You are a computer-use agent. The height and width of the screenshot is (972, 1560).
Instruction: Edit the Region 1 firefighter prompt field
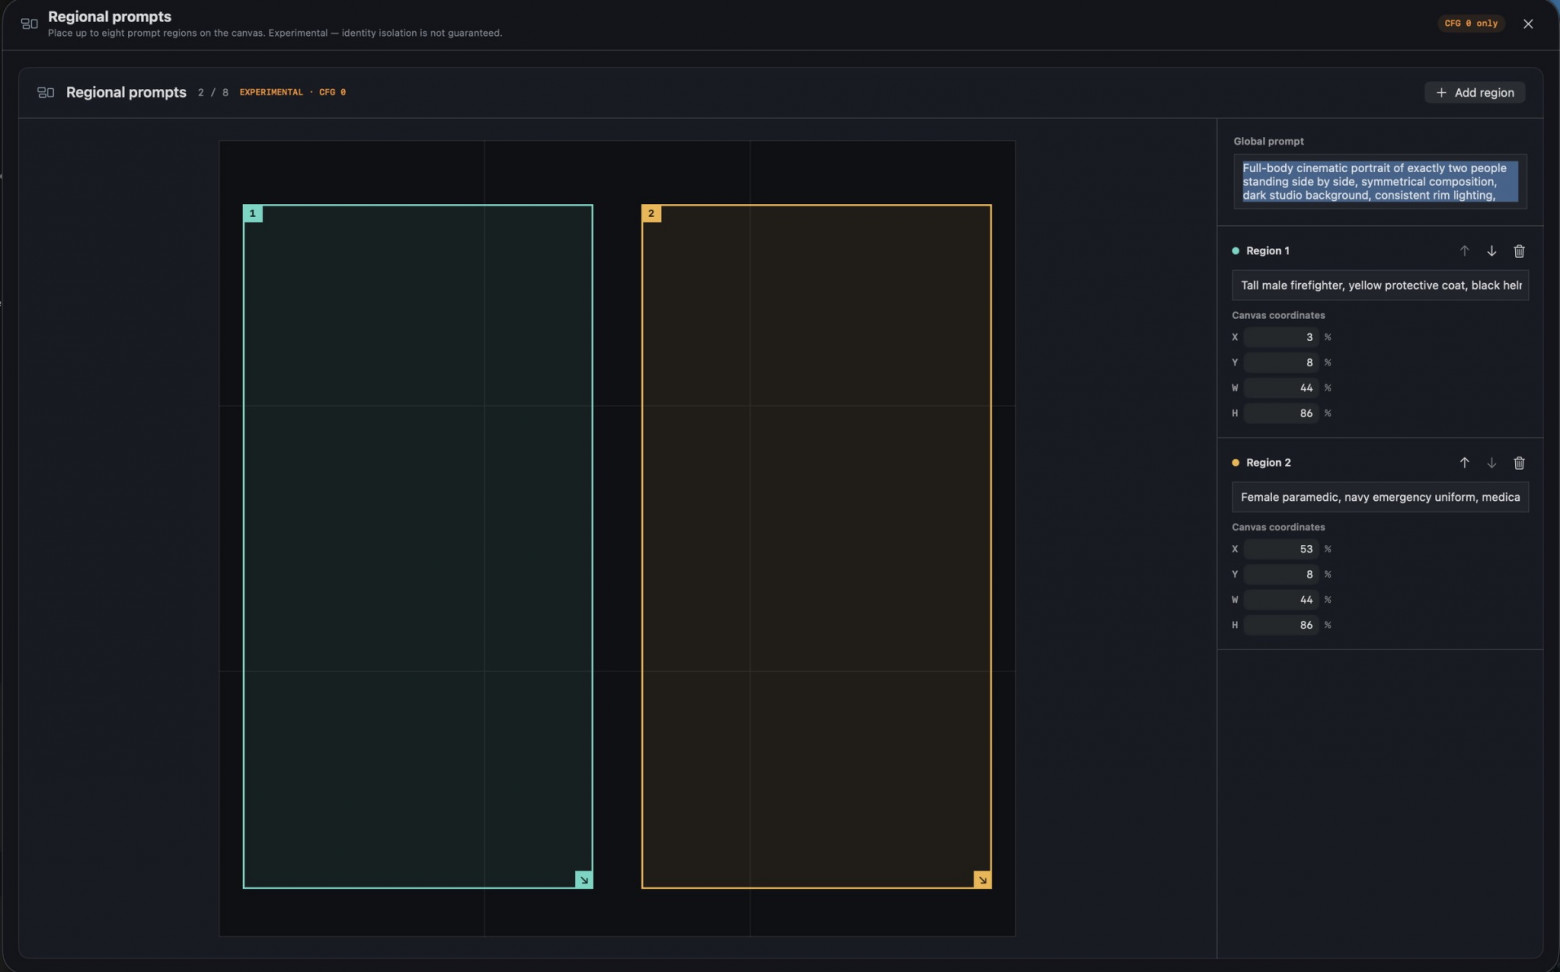coord(1380,285)
